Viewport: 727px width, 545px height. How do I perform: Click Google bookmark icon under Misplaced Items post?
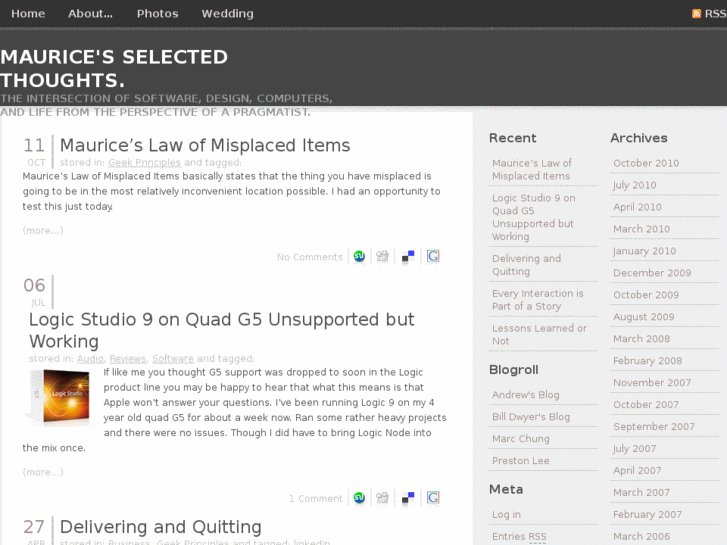433,257
